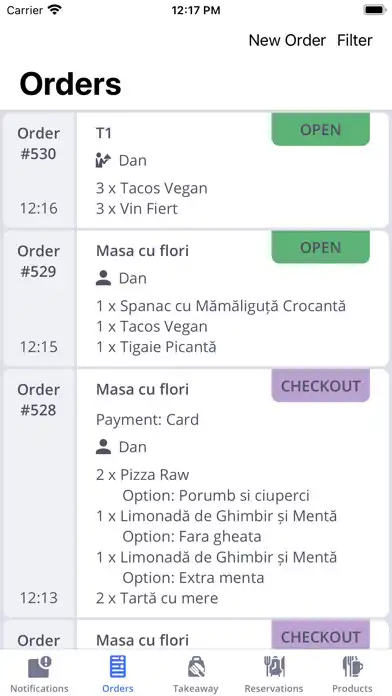Image resolution: width=392 pixels, height=696 pixels.
Task: Tap OPEN status badge on order #529
Action: (321, 247)
